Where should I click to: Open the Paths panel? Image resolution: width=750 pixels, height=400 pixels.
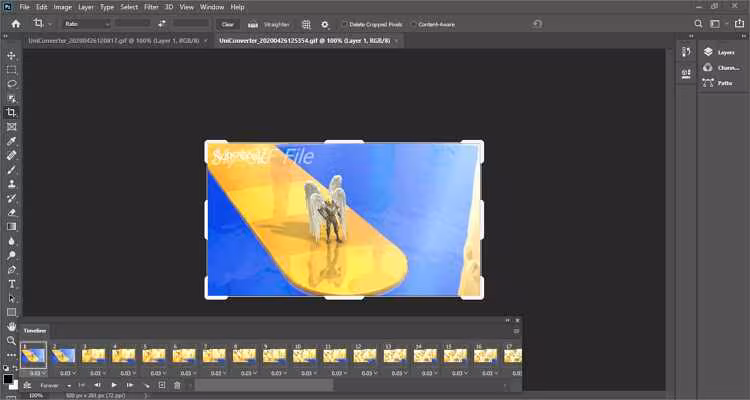click(718, 83)
